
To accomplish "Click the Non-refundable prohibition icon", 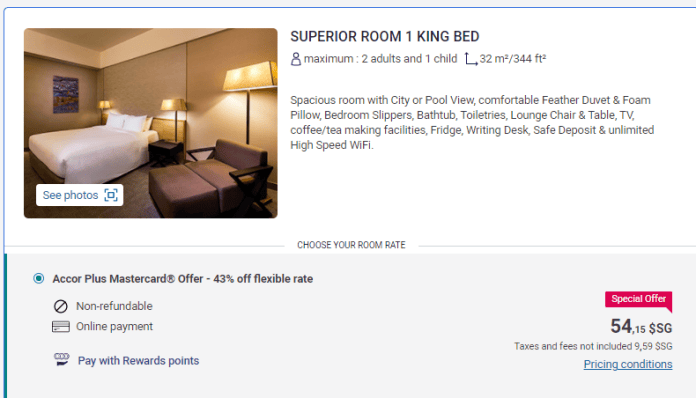I will (x=61, y=306).
